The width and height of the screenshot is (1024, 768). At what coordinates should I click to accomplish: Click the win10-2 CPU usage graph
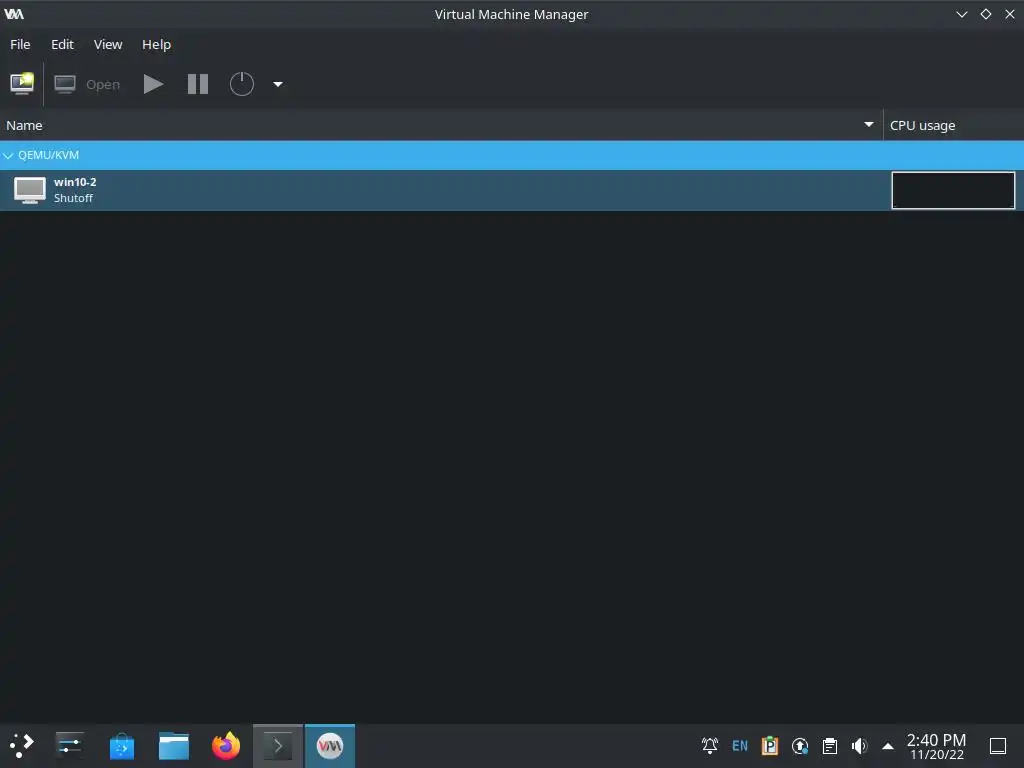tap(953, 190)
